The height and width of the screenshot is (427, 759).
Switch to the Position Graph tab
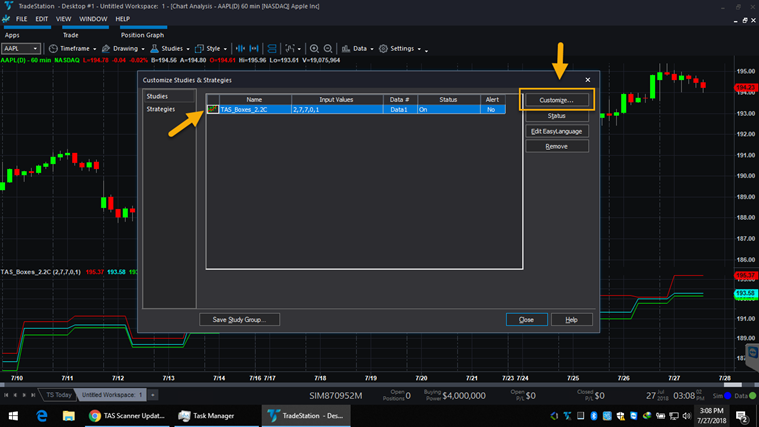(142, 35)
